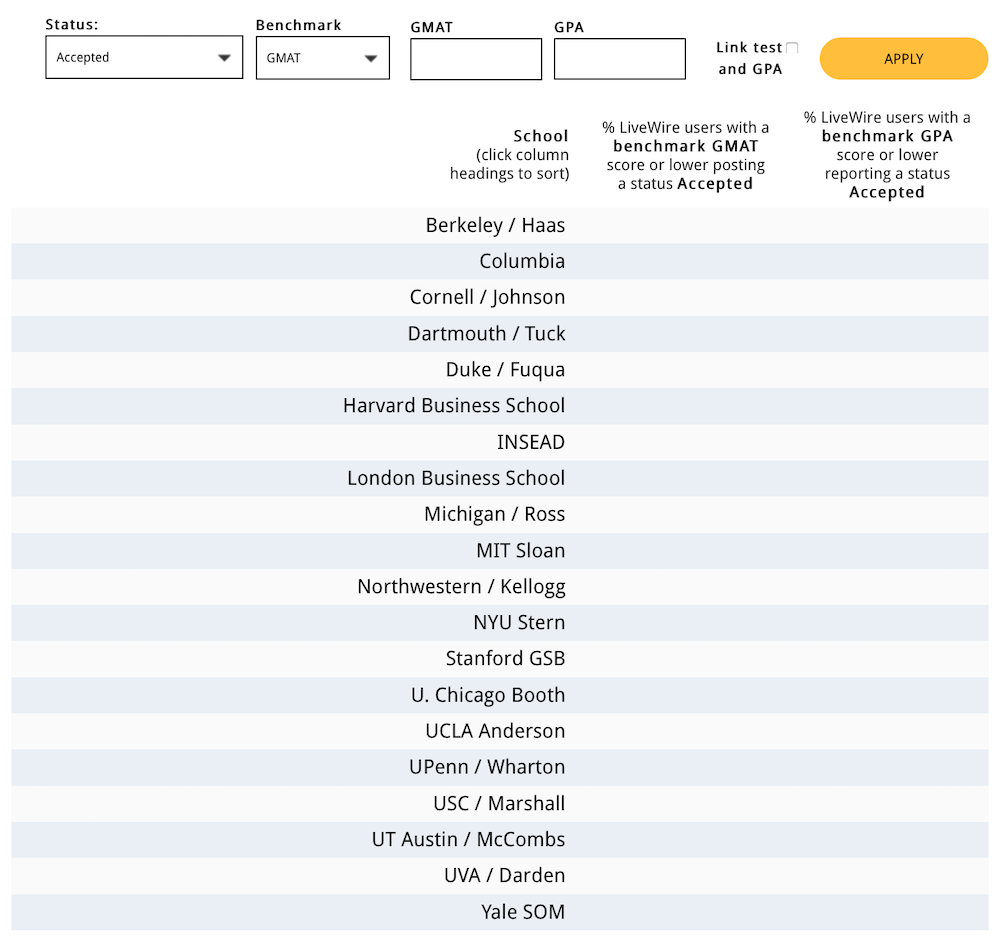This screenshot has width=1000, height=944.
Task: Click the Columbia school row
Action: click(x=522, y=262)
